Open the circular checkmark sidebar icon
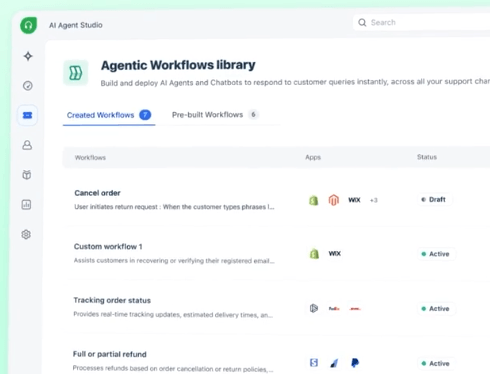The height and width of the screenshot is (374, 490). [x=28, y=86]
